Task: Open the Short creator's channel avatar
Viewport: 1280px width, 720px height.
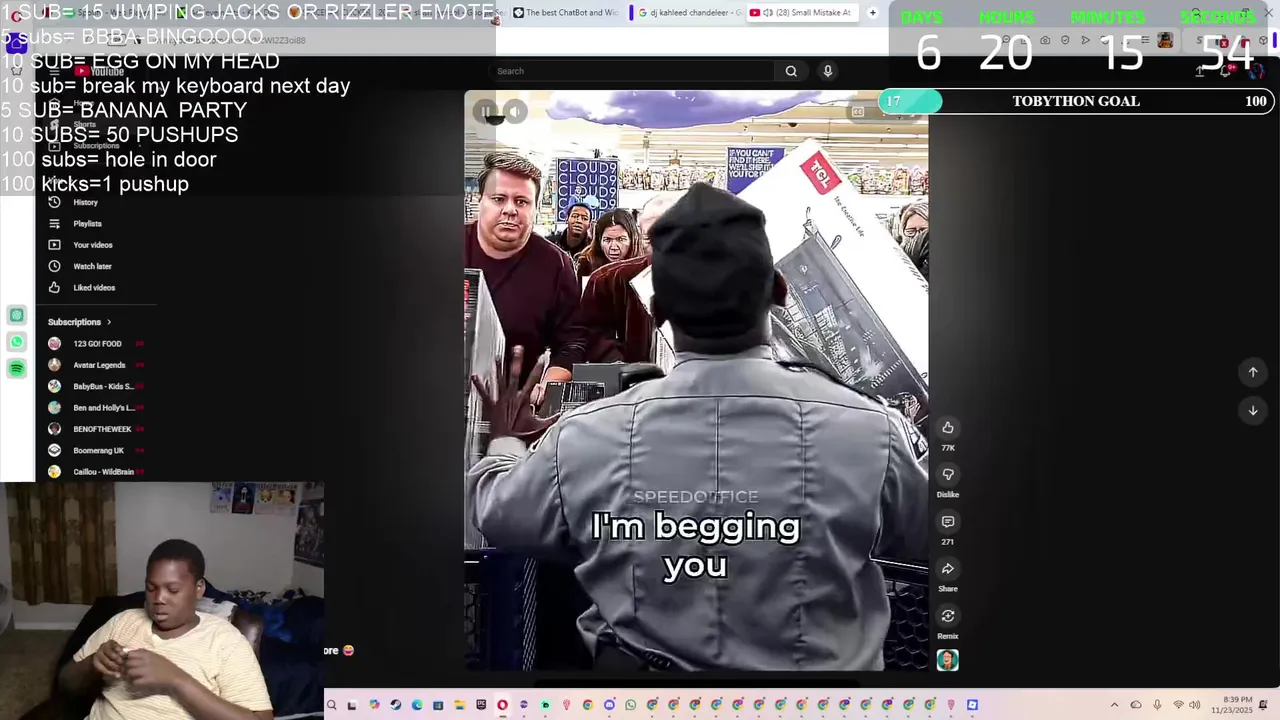Action: [948, 660]
